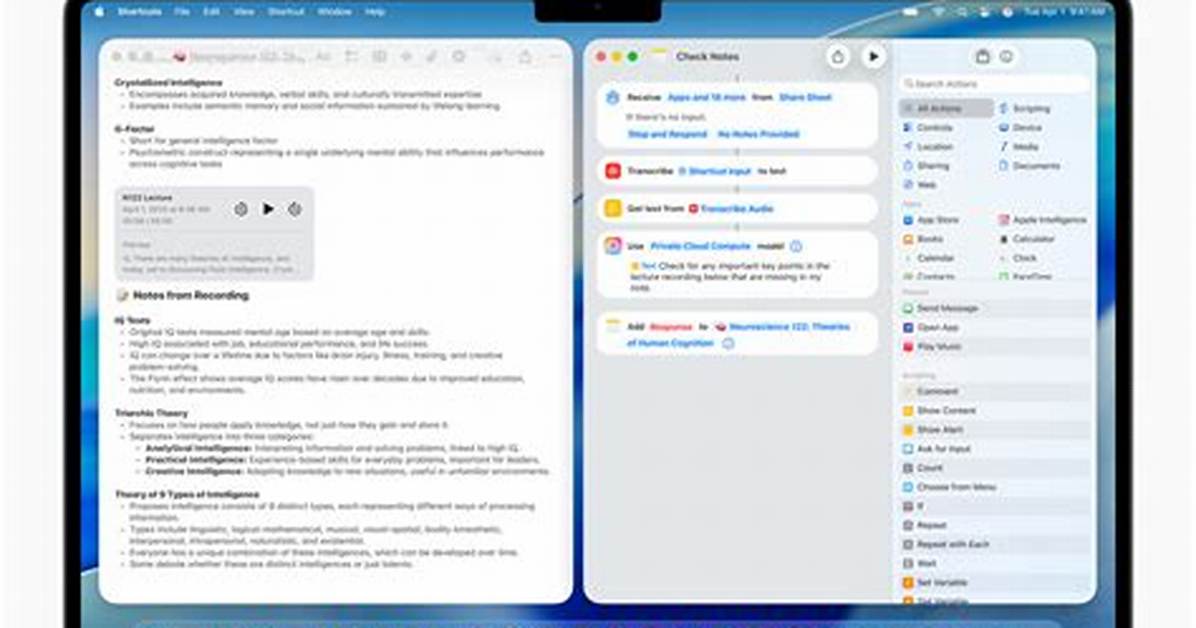1196x628 pixels.
Task: Open the File menu
Action: pyautogui.click(x=182, y=12)
